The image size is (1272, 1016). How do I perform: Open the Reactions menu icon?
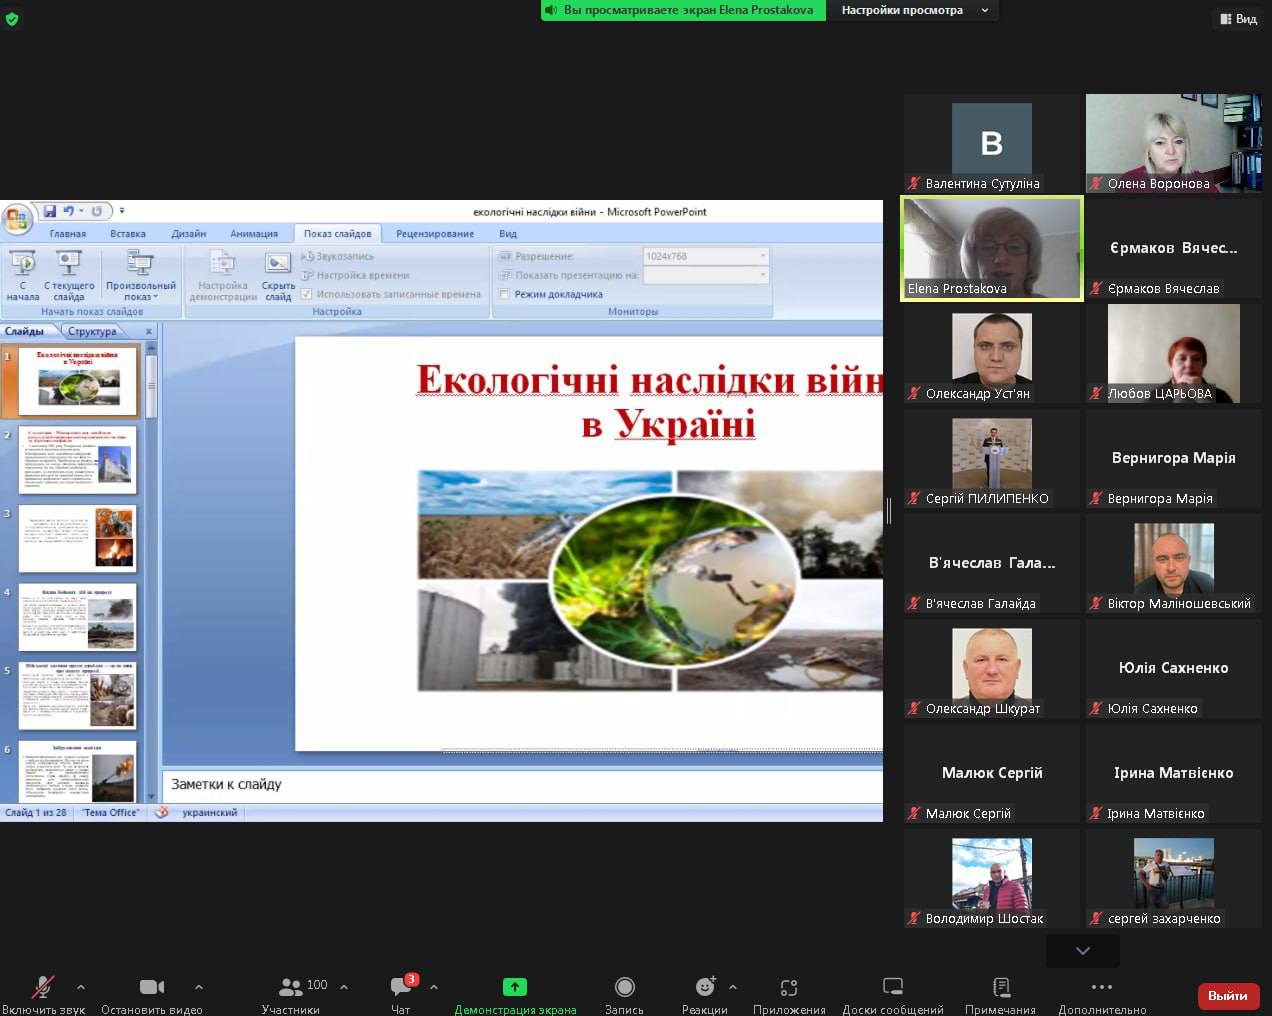tap(705, 988)
